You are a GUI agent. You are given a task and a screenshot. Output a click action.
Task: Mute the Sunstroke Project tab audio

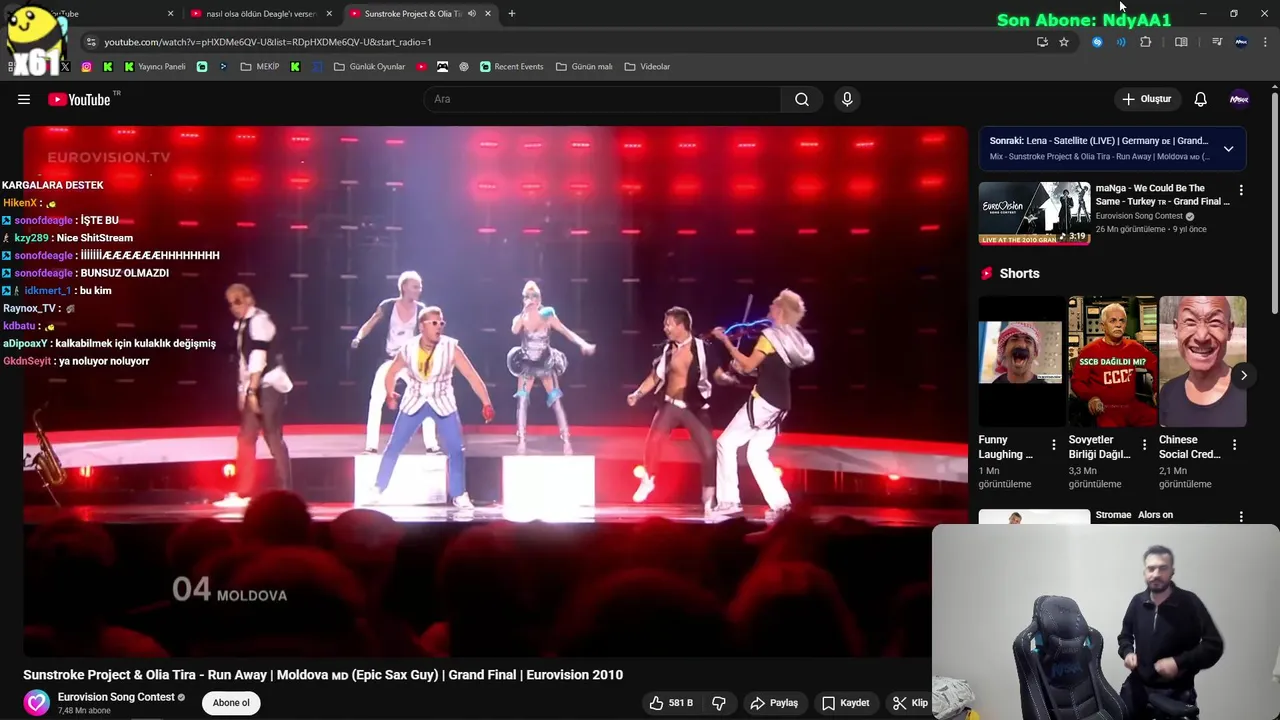click(471, 14)
